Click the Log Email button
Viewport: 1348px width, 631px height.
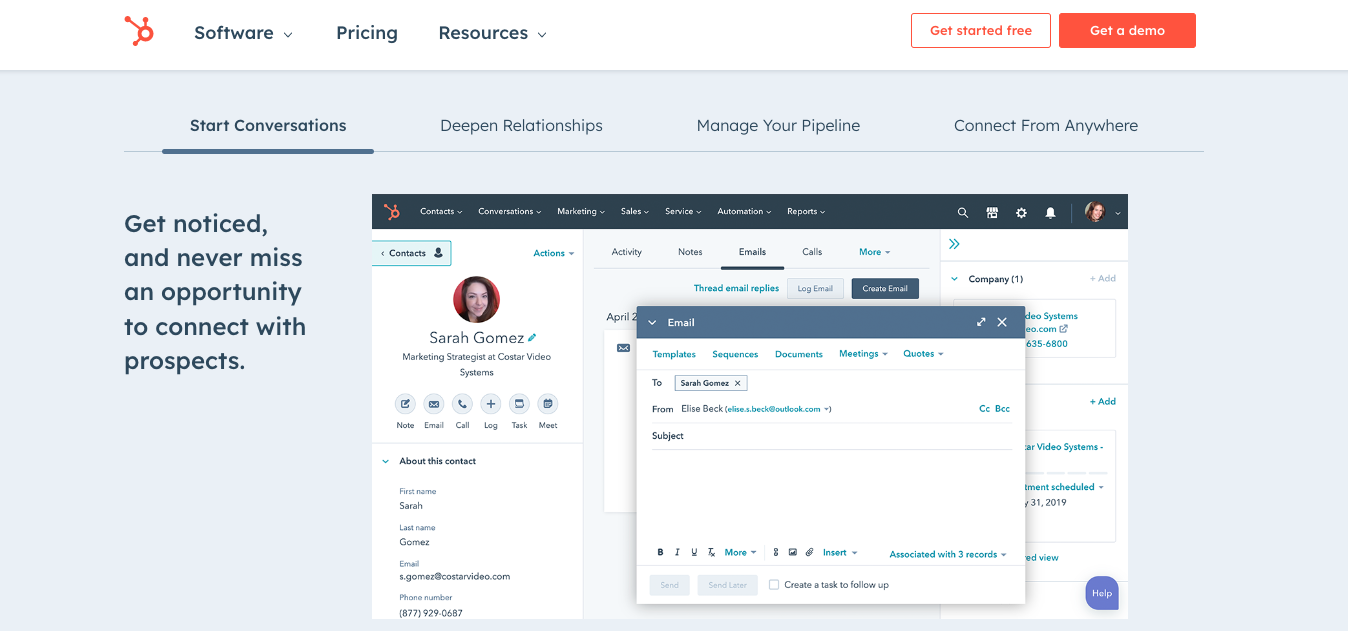(816, 289)
